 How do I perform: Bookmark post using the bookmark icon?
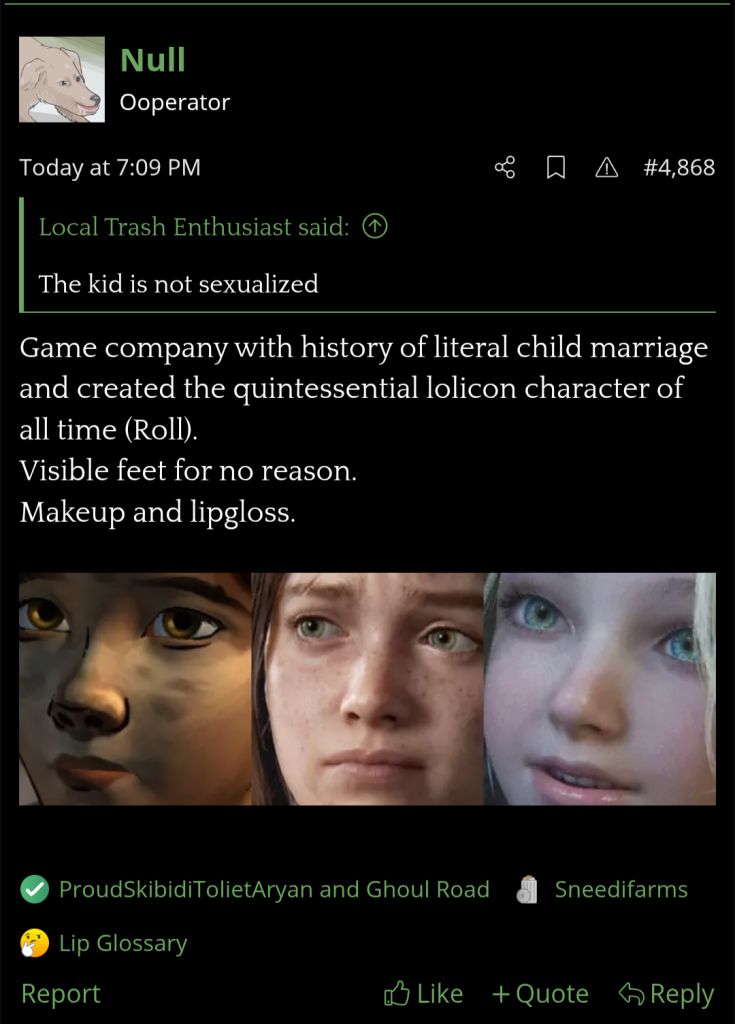[555, 168]
